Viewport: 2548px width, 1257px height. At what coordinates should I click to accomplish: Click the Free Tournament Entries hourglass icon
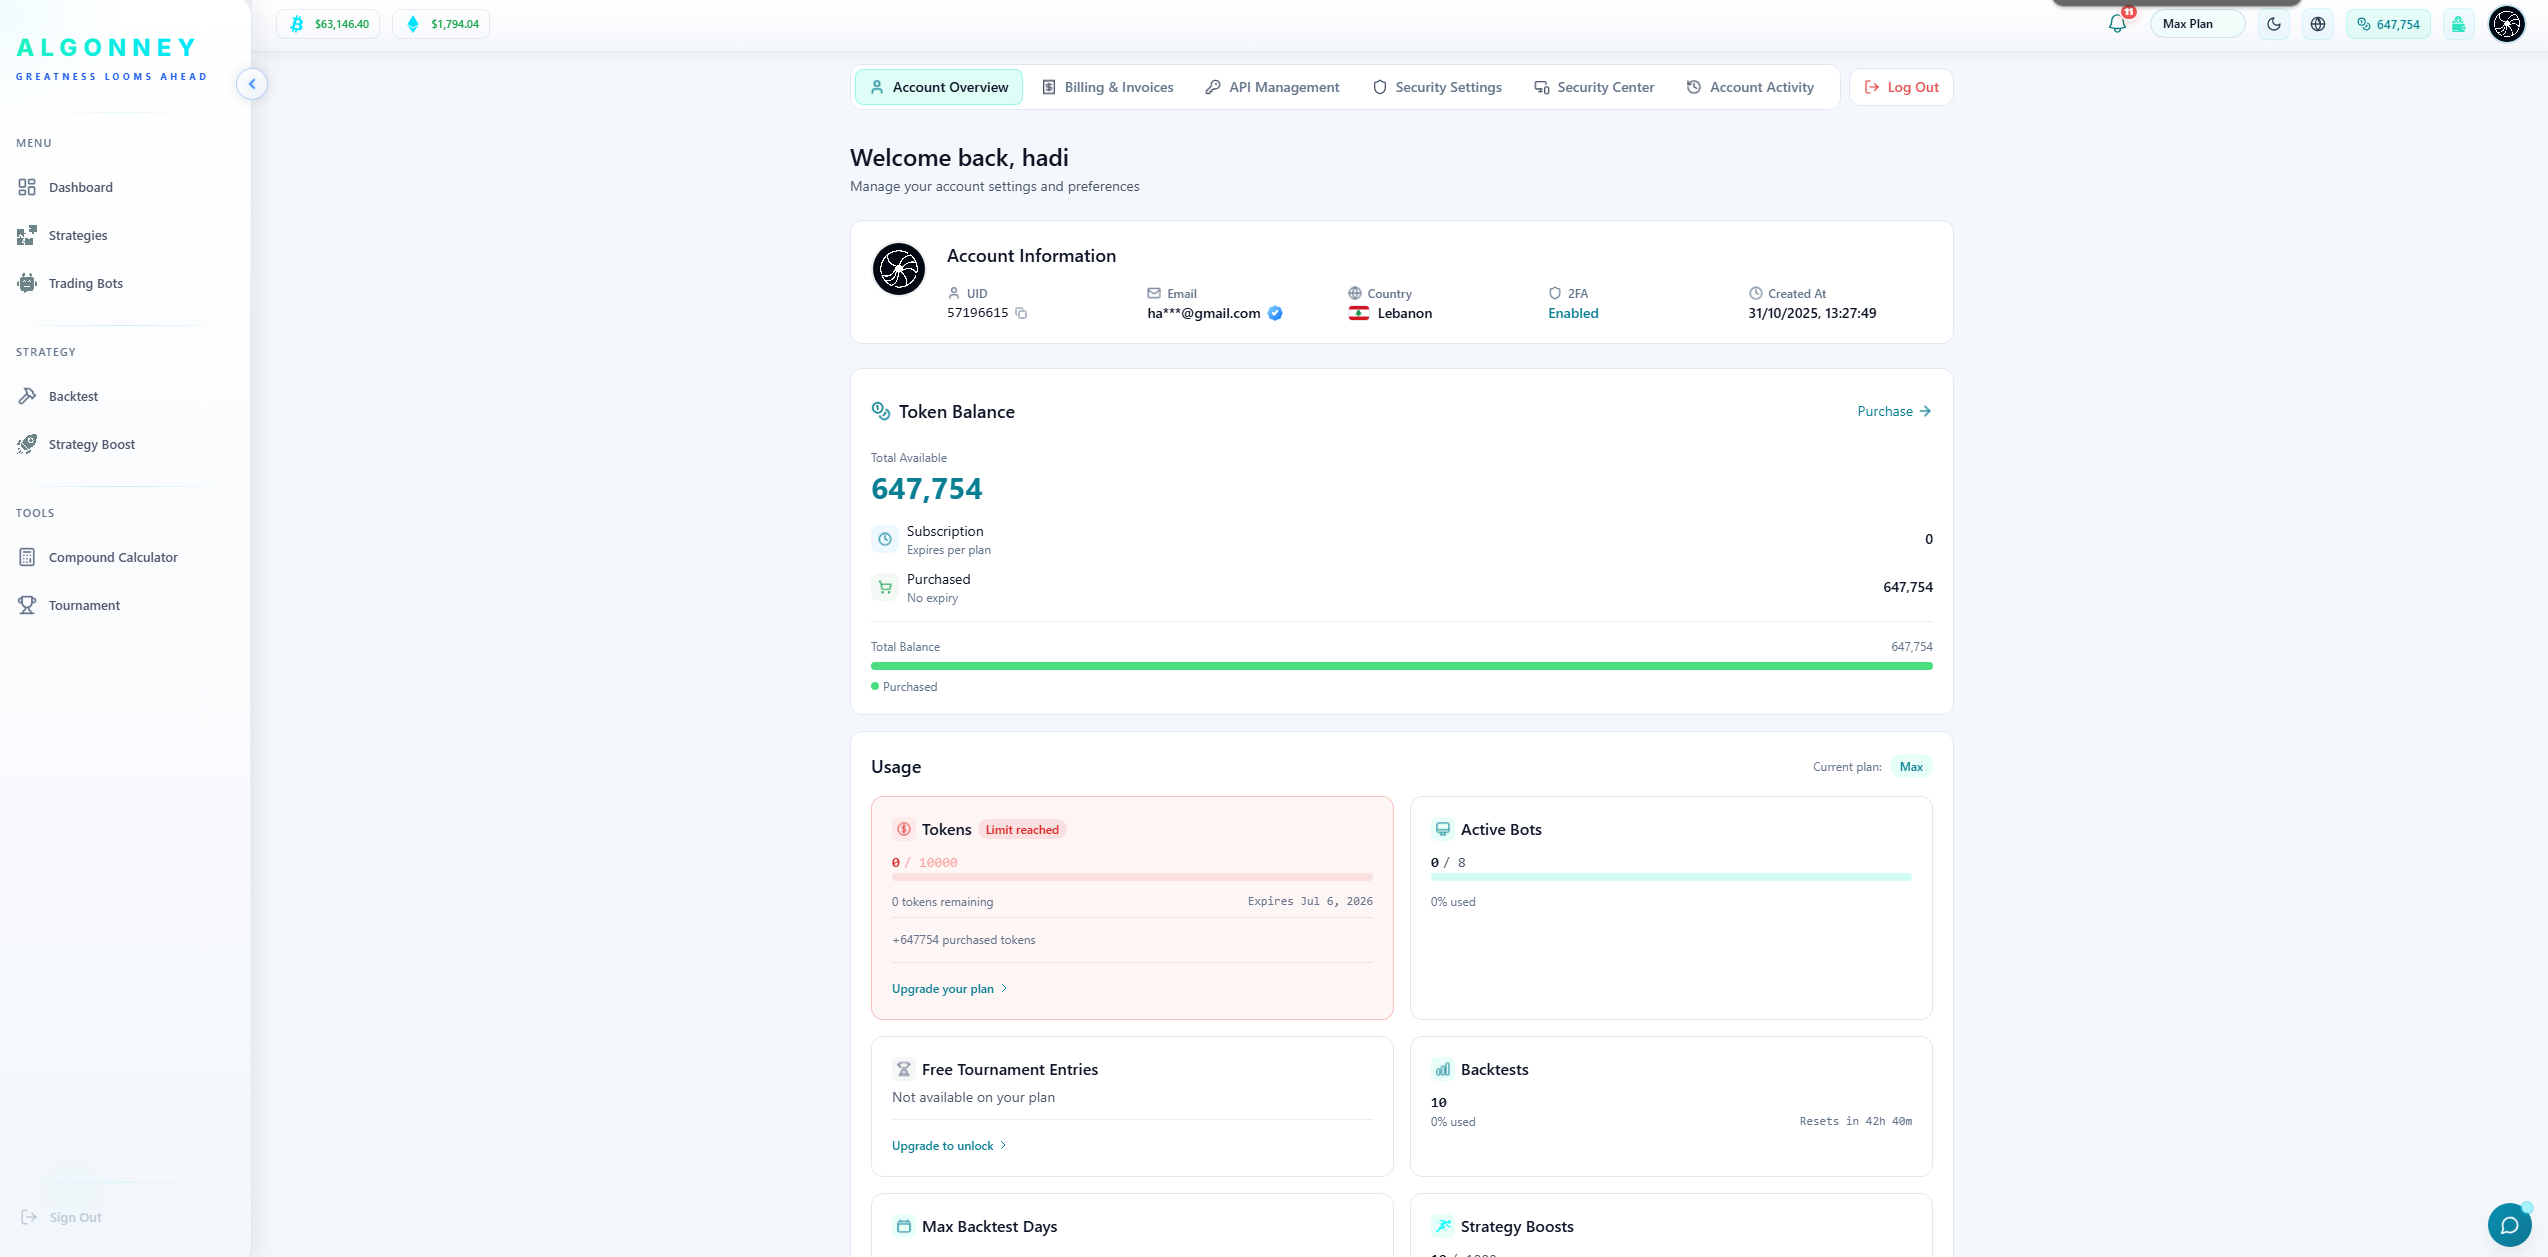point(904,1069)
